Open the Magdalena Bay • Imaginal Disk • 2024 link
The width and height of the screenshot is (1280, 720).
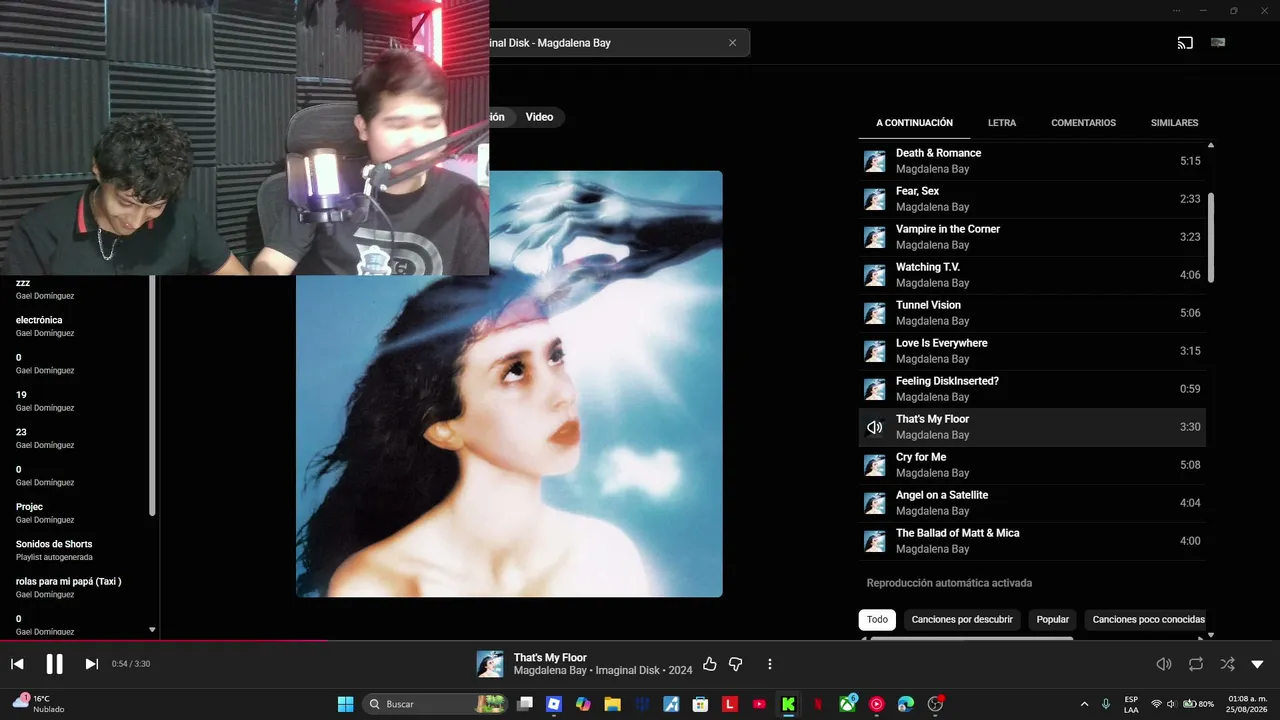(x=603, y=671)
